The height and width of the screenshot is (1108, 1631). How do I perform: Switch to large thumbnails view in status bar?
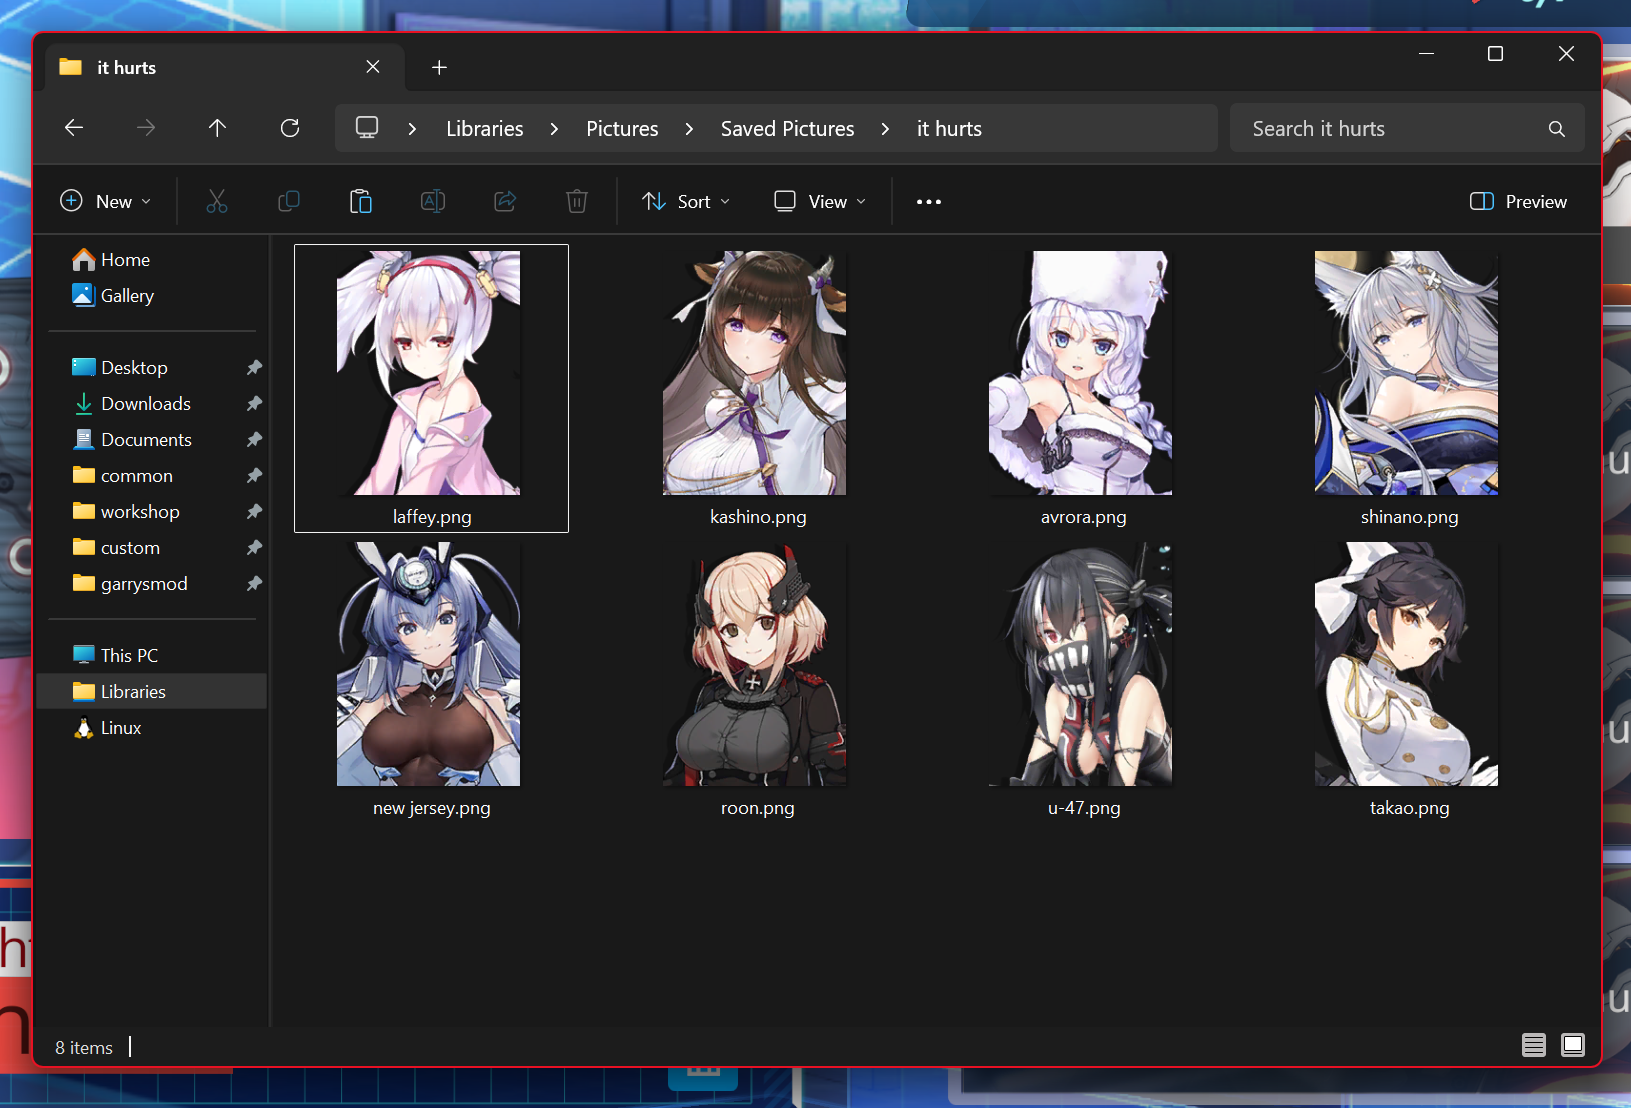pos(1573,1046)
